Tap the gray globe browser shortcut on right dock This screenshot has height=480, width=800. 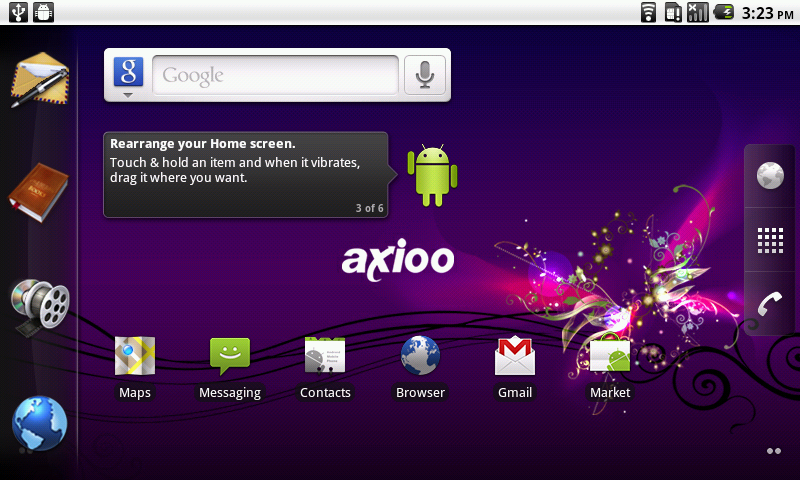[770, 175]
